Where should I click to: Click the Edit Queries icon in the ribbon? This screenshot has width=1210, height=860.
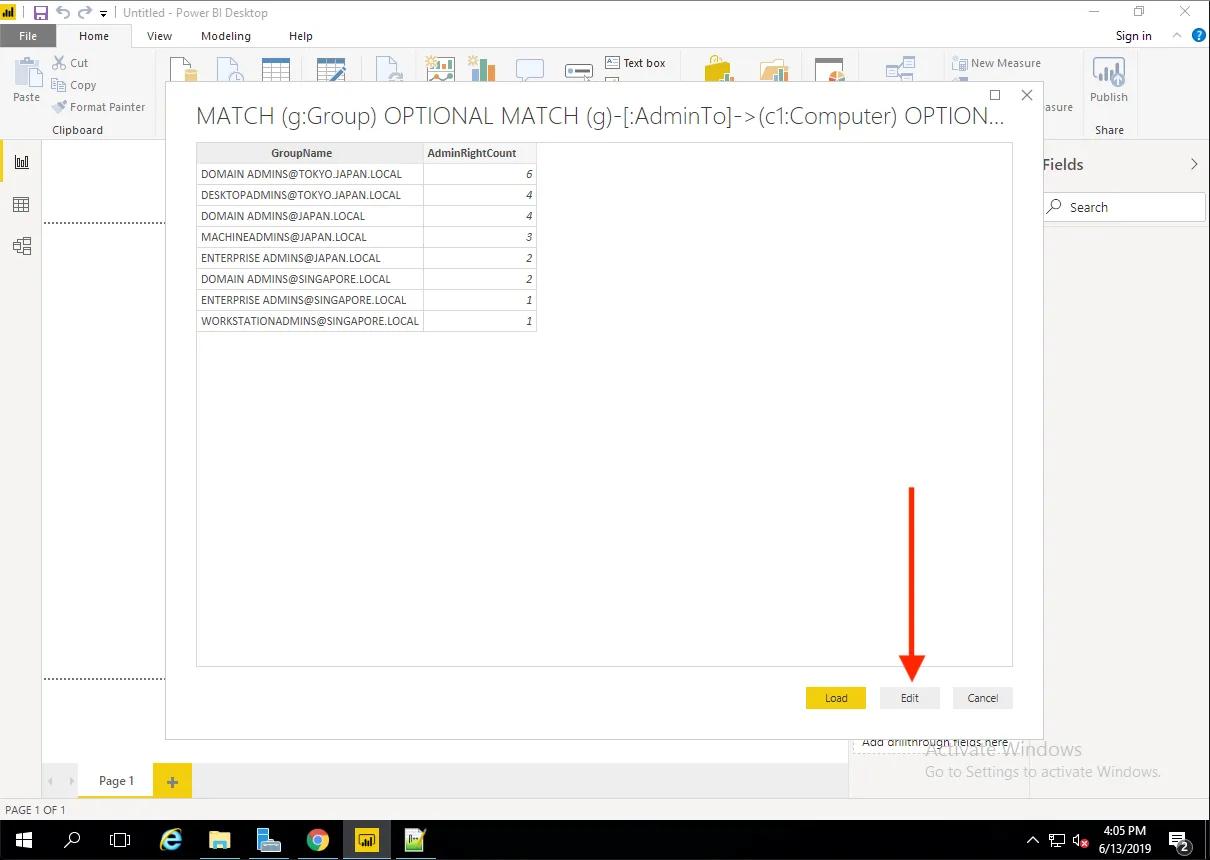click(x=331, y=68)
